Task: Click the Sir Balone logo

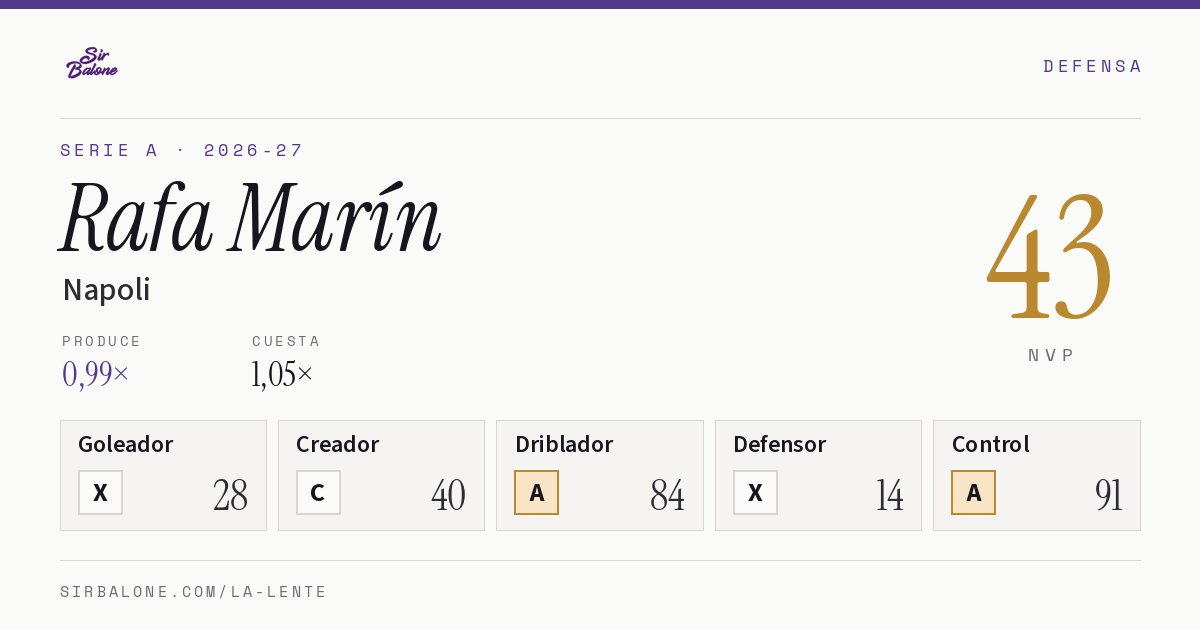Action: click(92, 63)
